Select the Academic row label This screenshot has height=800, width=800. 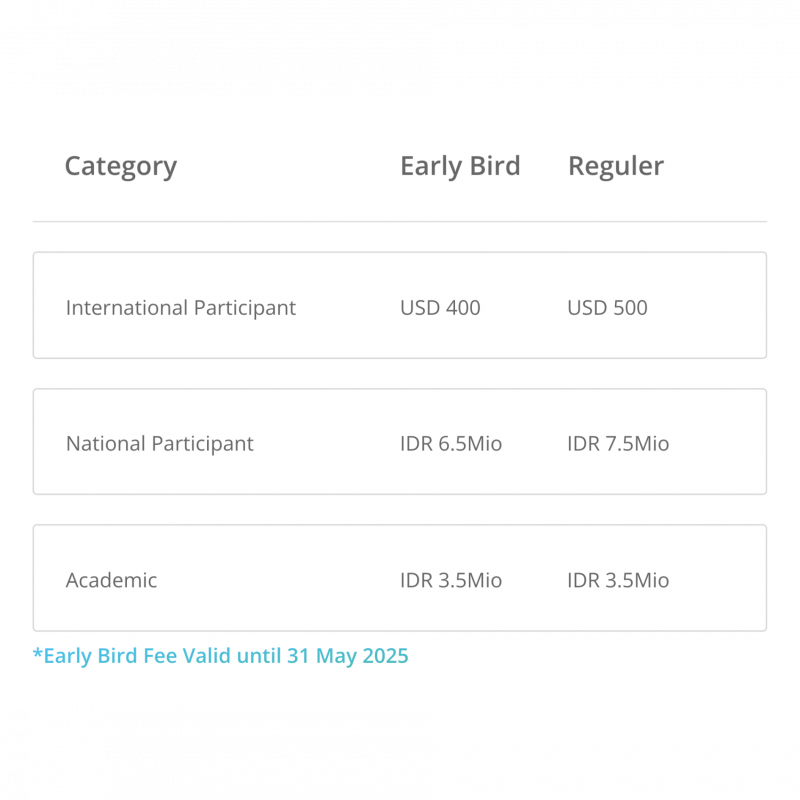point(111,580)
